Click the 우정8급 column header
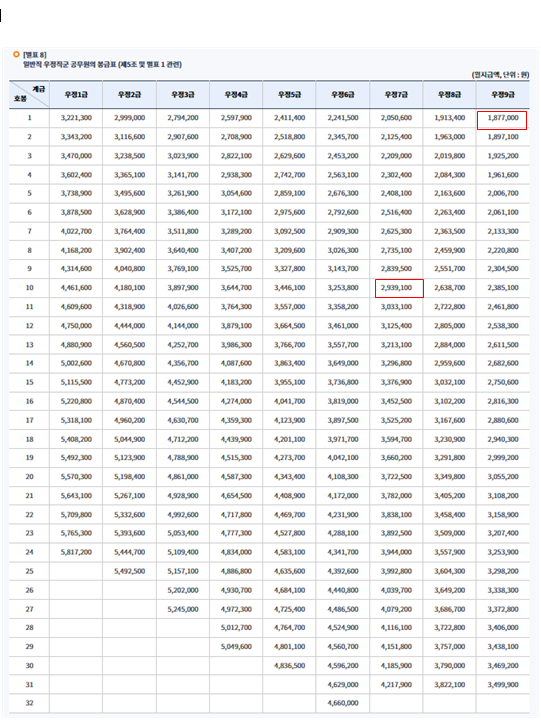The height and width of the screenshot is (728, 541). [x=450, y=95]
